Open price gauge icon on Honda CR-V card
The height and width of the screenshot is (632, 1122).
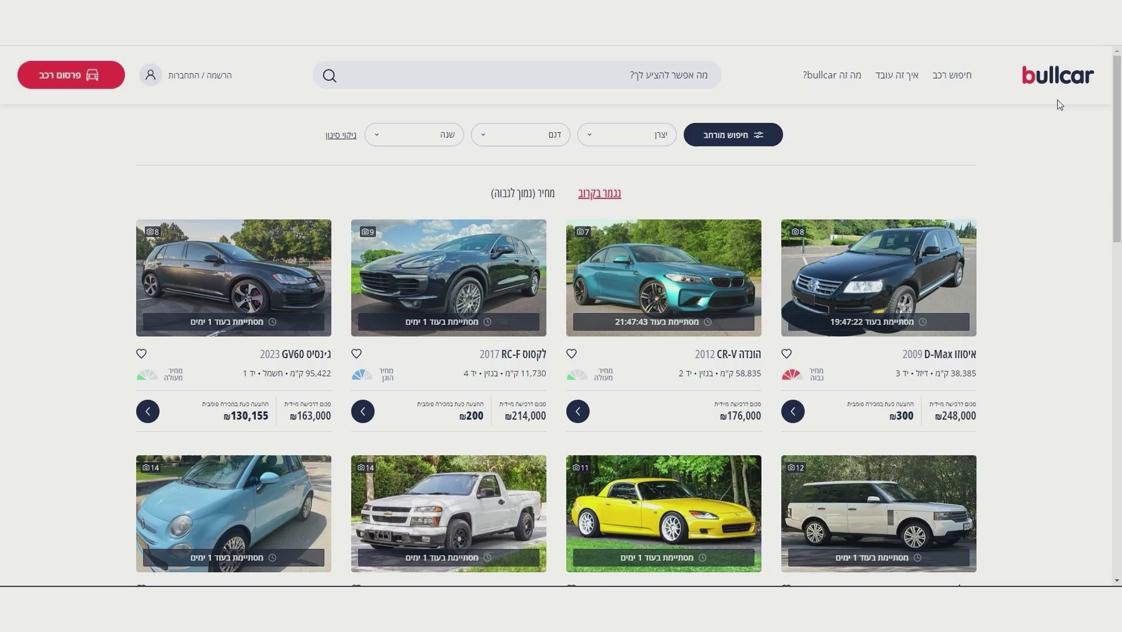click(576, 374)
